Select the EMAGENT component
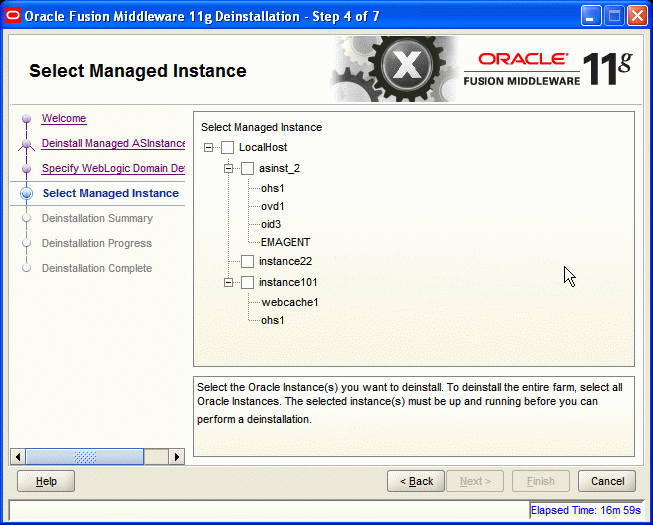This screenshot has height=525, width=653. [285, 242]
